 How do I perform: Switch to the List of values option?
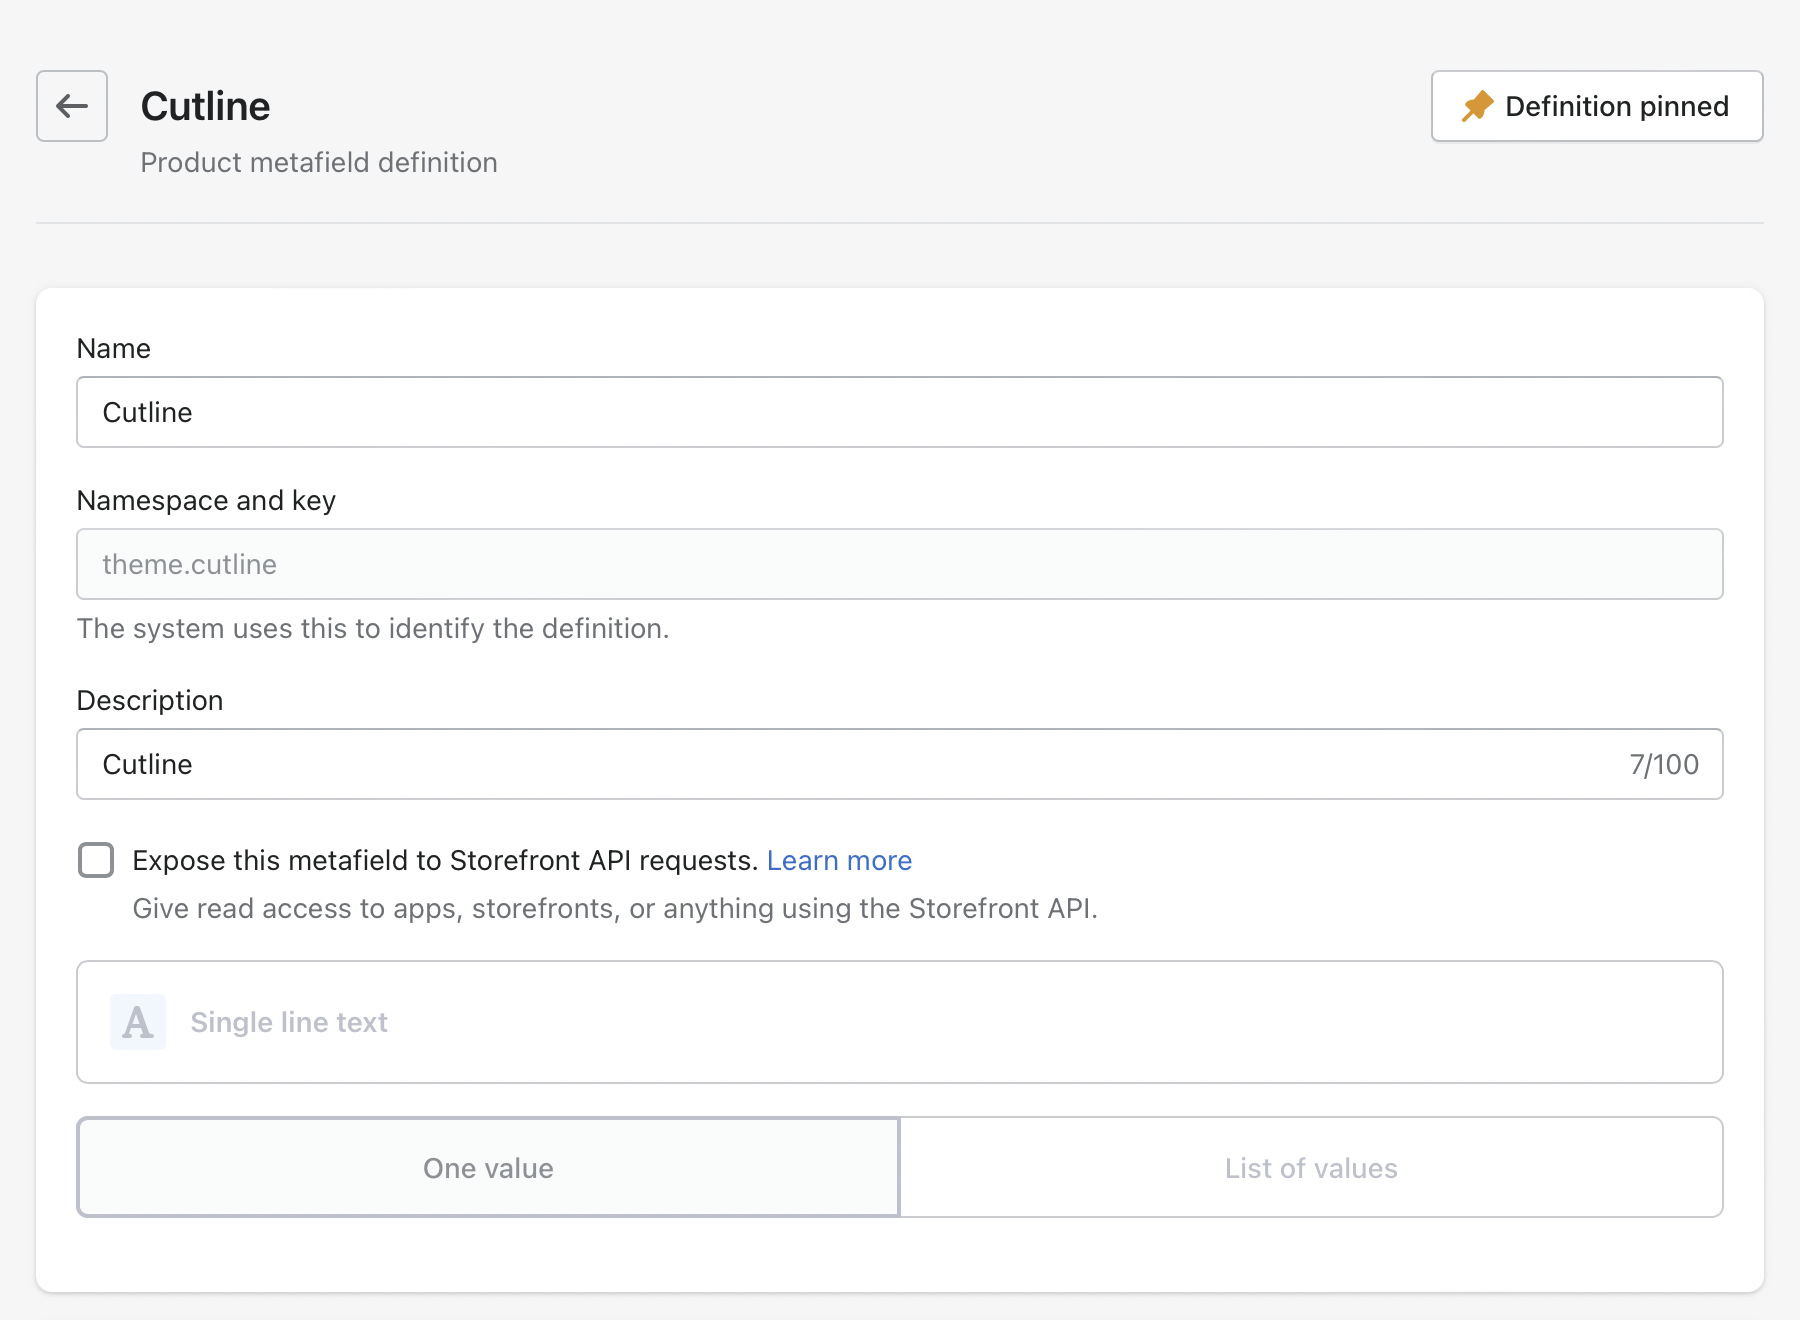coord(1311,1167)
